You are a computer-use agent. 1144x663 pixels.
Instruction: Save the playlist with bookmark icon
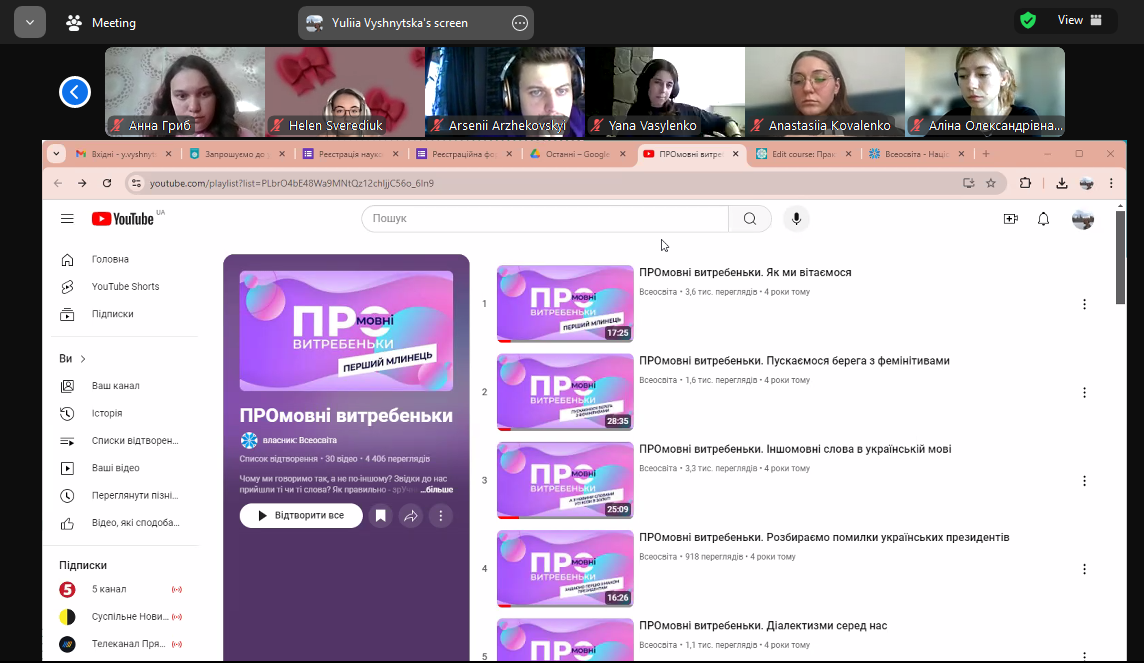[380, 516]
